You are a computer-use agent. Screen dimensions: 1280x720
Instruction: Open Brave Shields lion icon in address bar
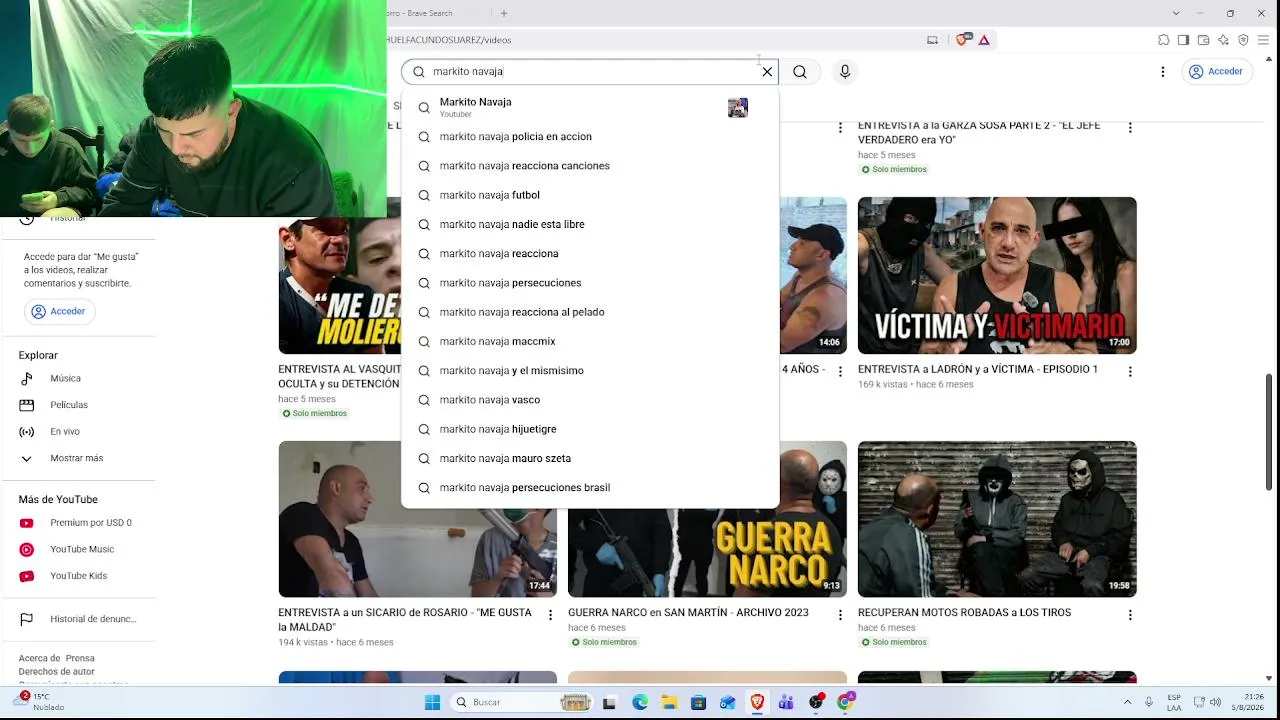coord(962,40)
